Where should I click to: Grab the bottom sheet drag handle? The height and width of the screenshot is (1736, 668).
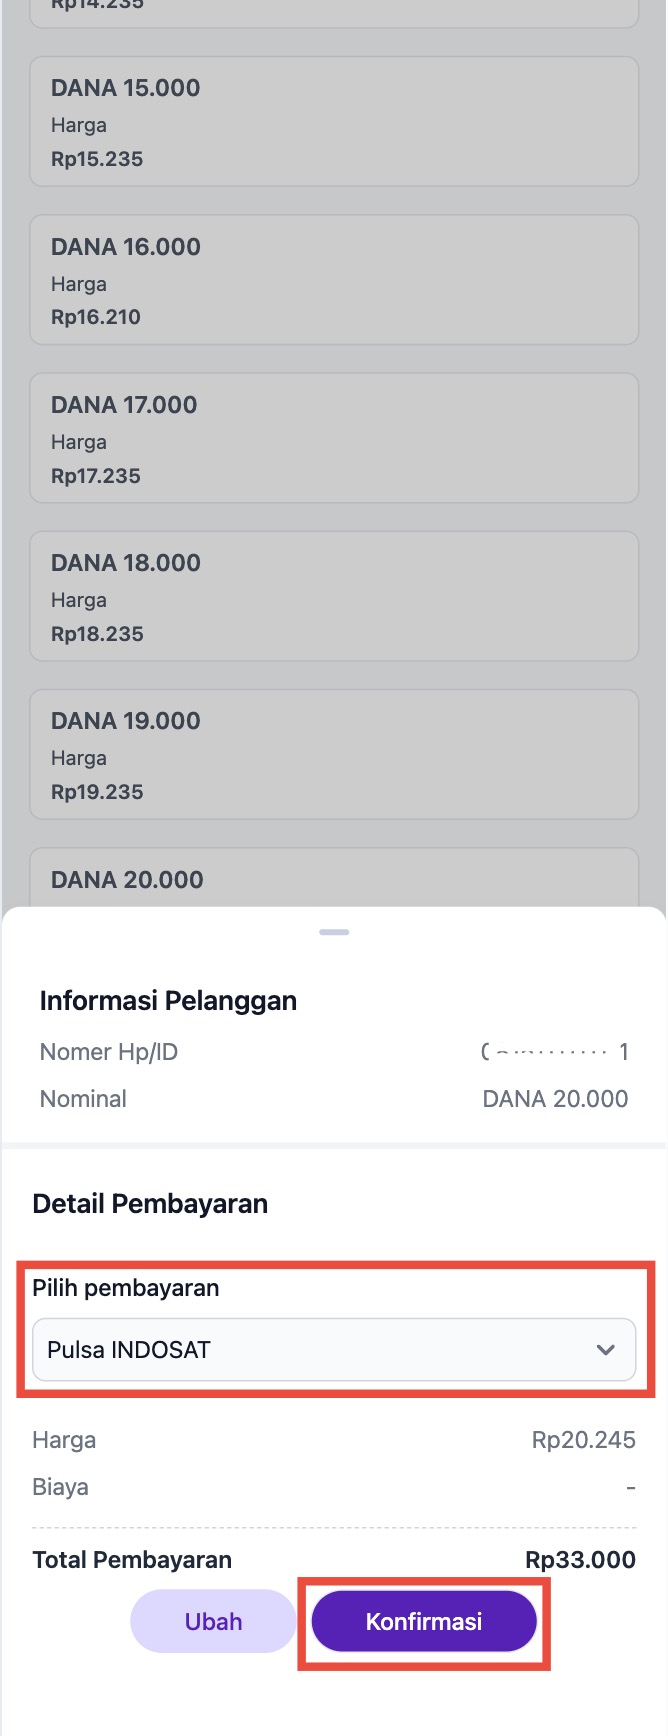click(334, 932)
